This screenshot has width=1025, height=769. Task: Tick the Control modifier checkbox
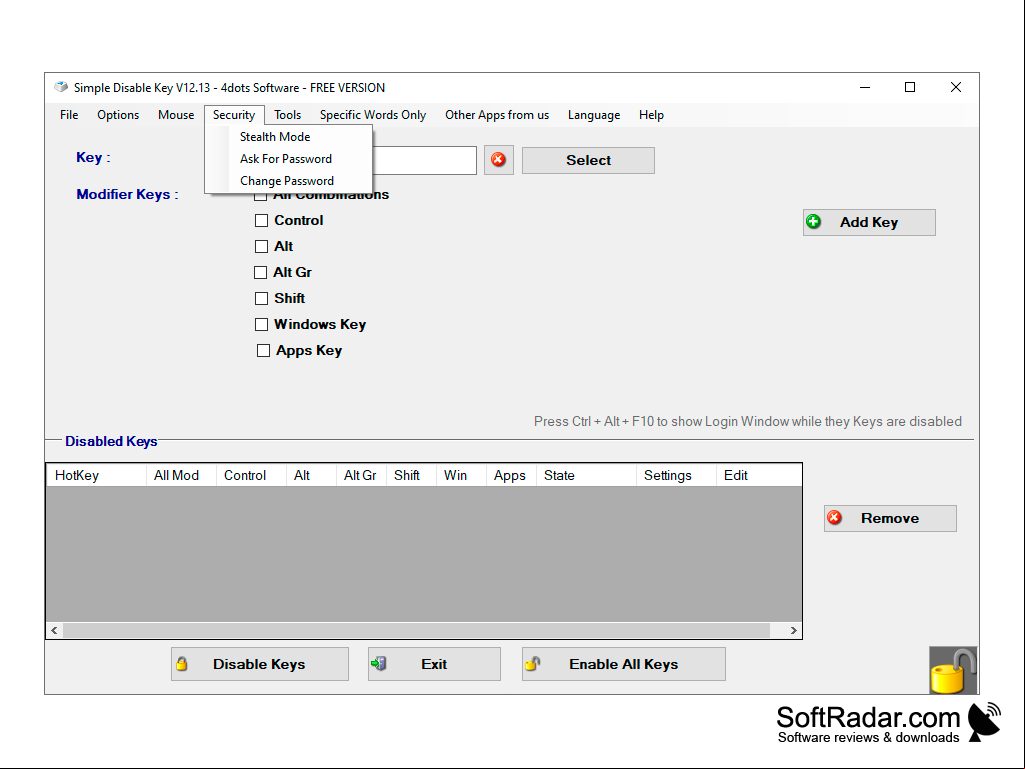point(261,220)
